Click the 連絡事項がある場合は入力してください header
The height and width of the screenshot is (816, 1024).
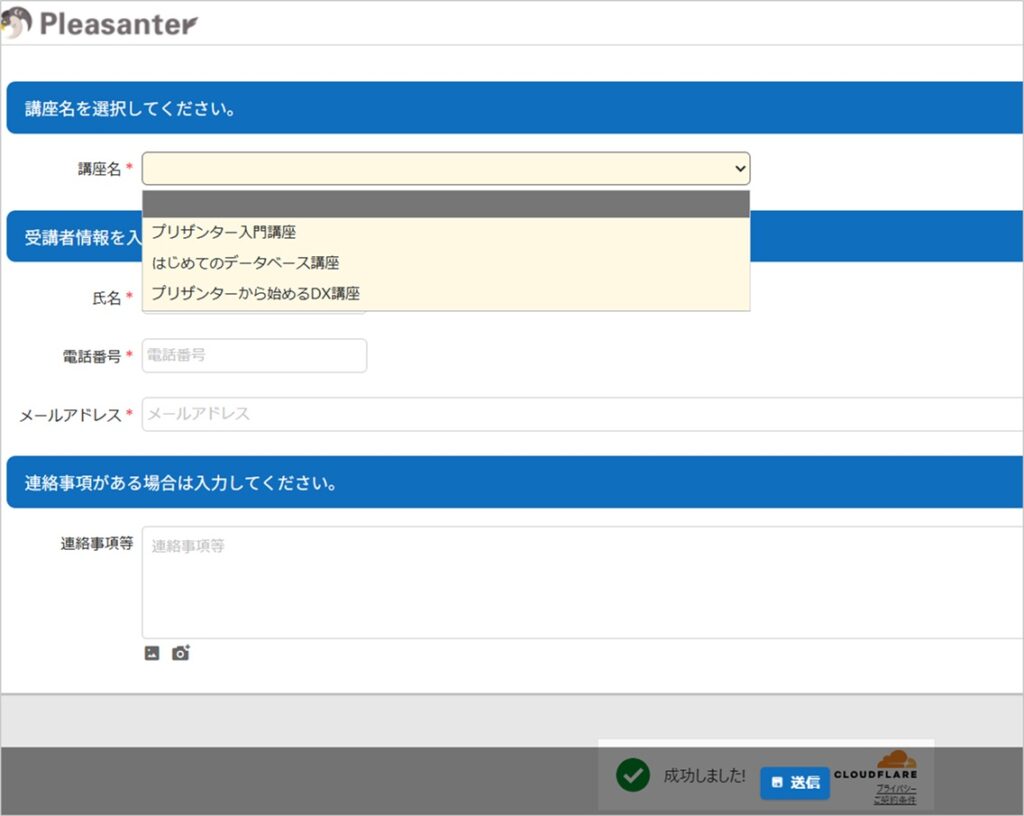180,483
